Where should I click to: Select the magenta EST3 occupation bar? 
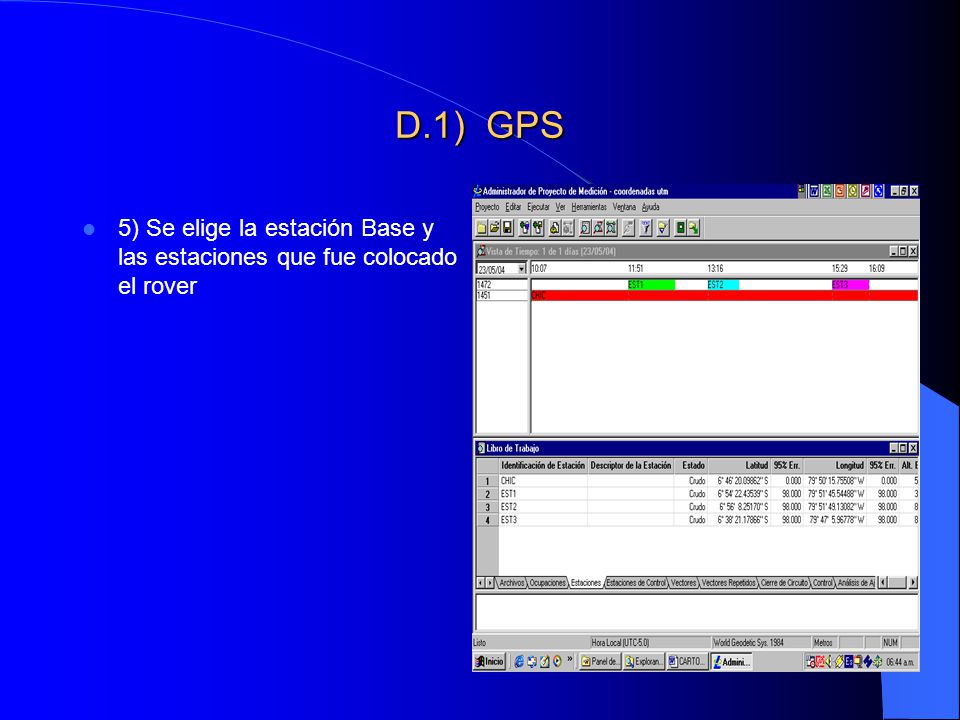click(850, 285)
